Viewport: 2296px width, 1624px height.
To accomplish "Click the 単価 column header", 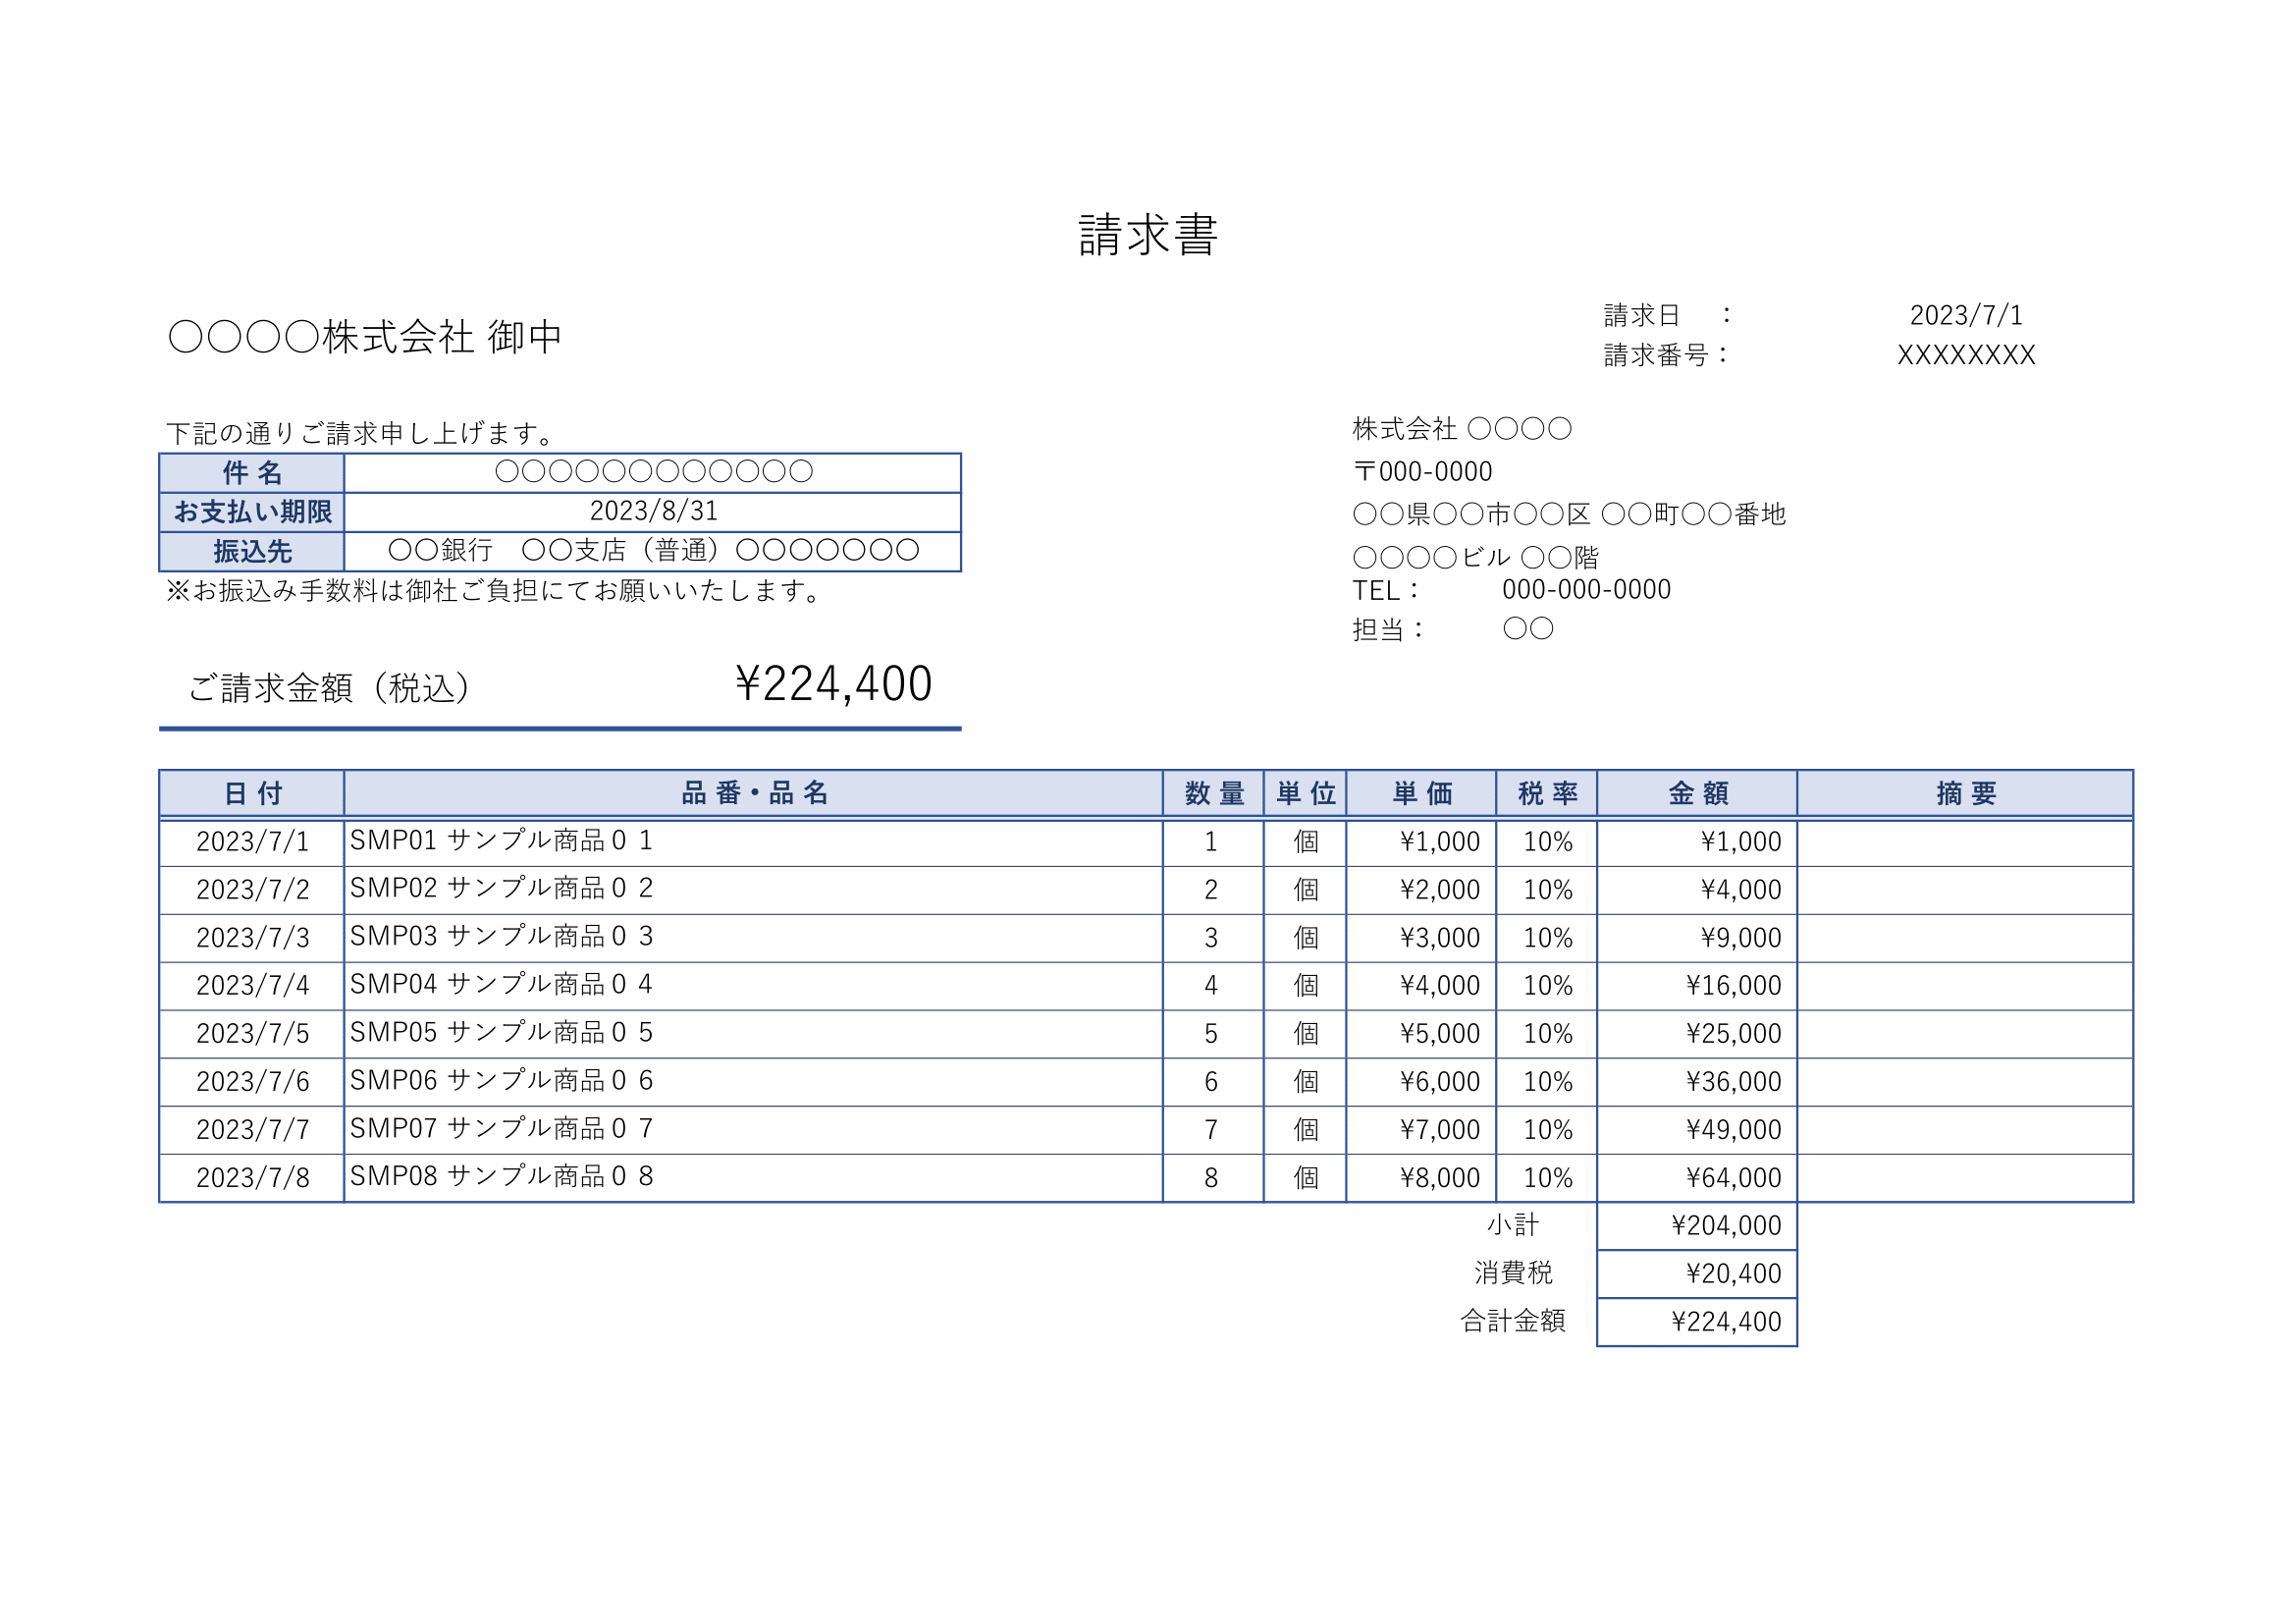I will [x=1421, y=794].
